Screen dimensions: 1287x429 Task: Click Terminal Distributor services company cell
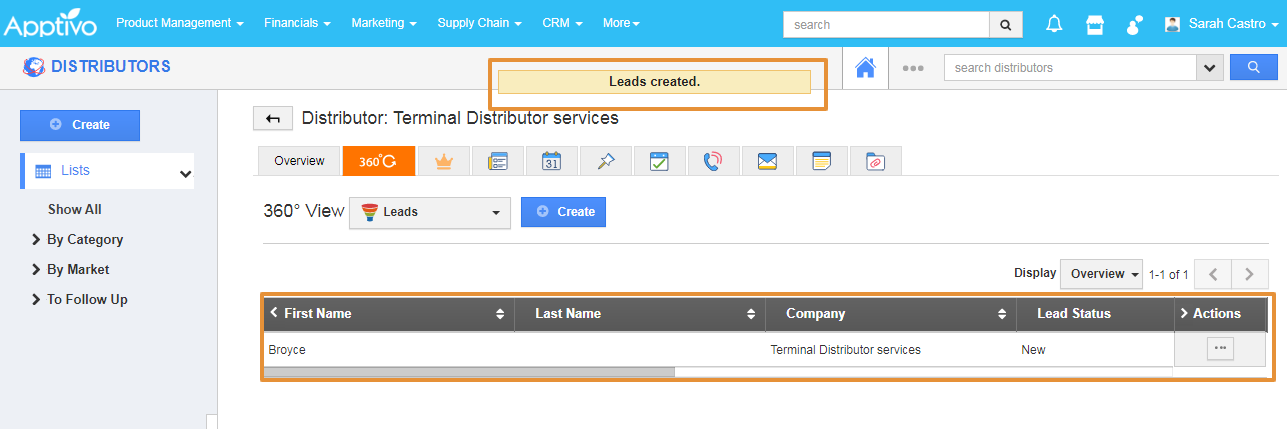845,350
